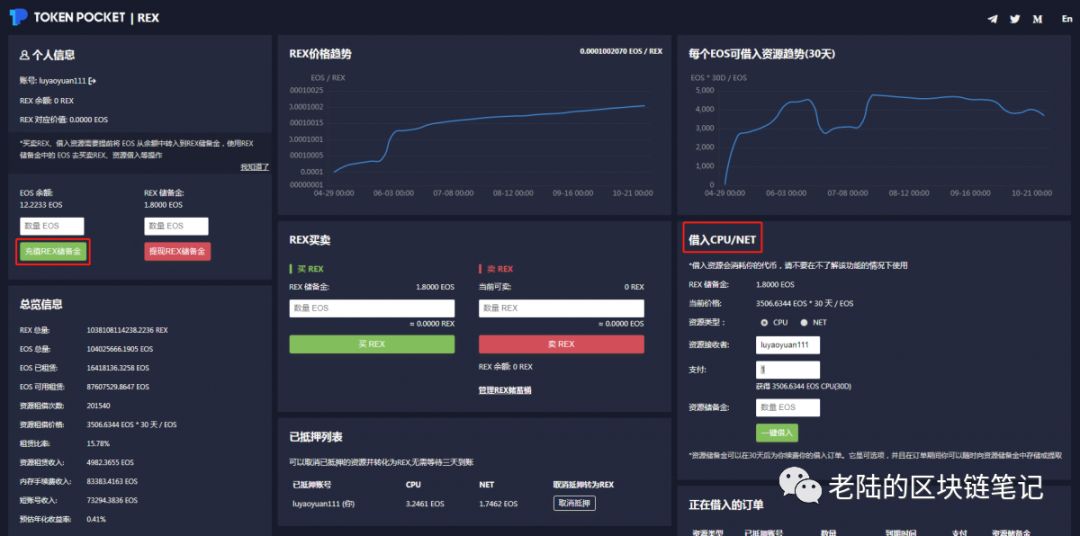
Task: Click the REX价格趋势 chart title
Action: (x=320, y=54)
